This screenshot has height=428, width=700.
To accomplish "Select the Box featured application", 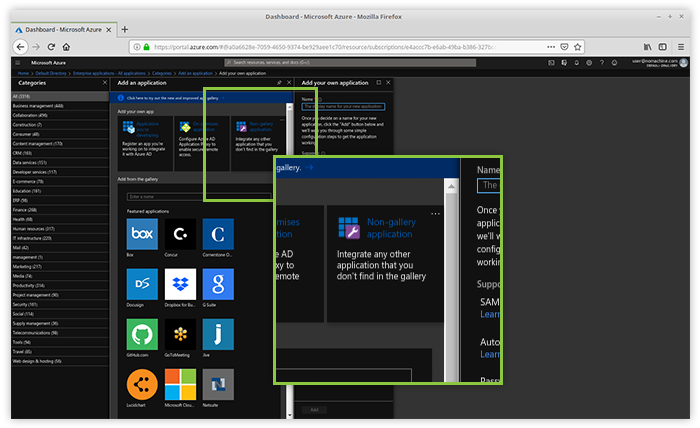I will (x=142, y=234).
